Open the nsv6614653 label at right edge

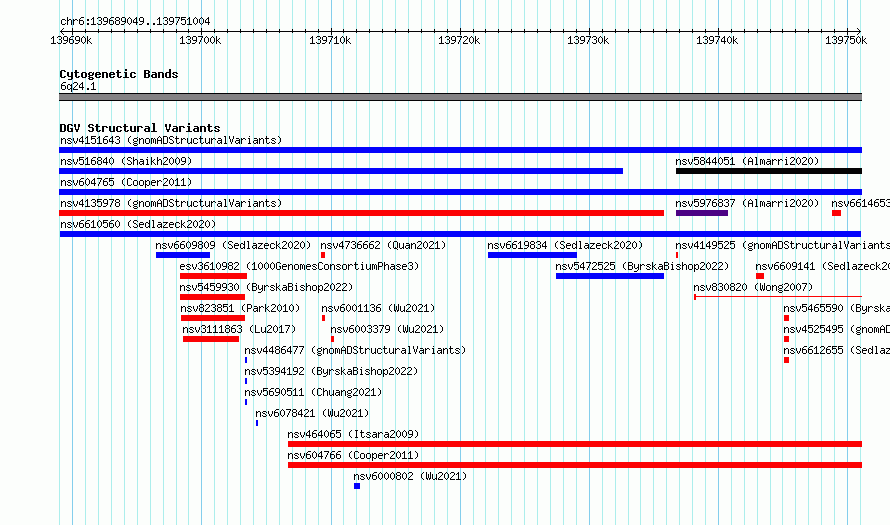[860, 203]
